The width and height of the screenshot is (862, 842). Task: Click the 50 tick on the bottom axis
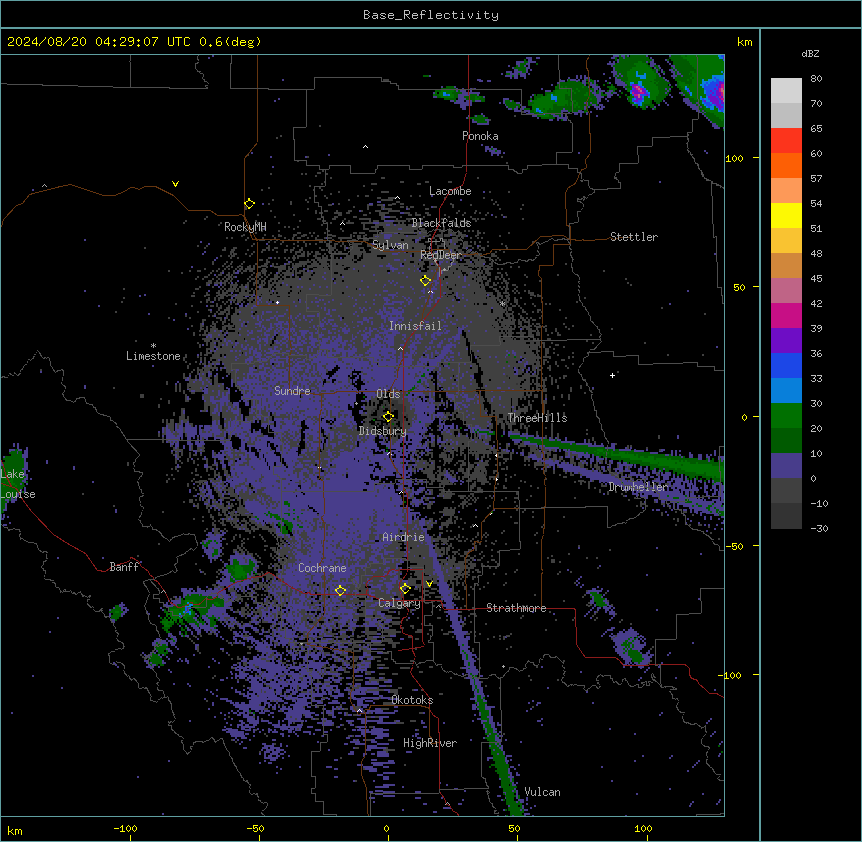pyautogui.click(x=514, y=828)
